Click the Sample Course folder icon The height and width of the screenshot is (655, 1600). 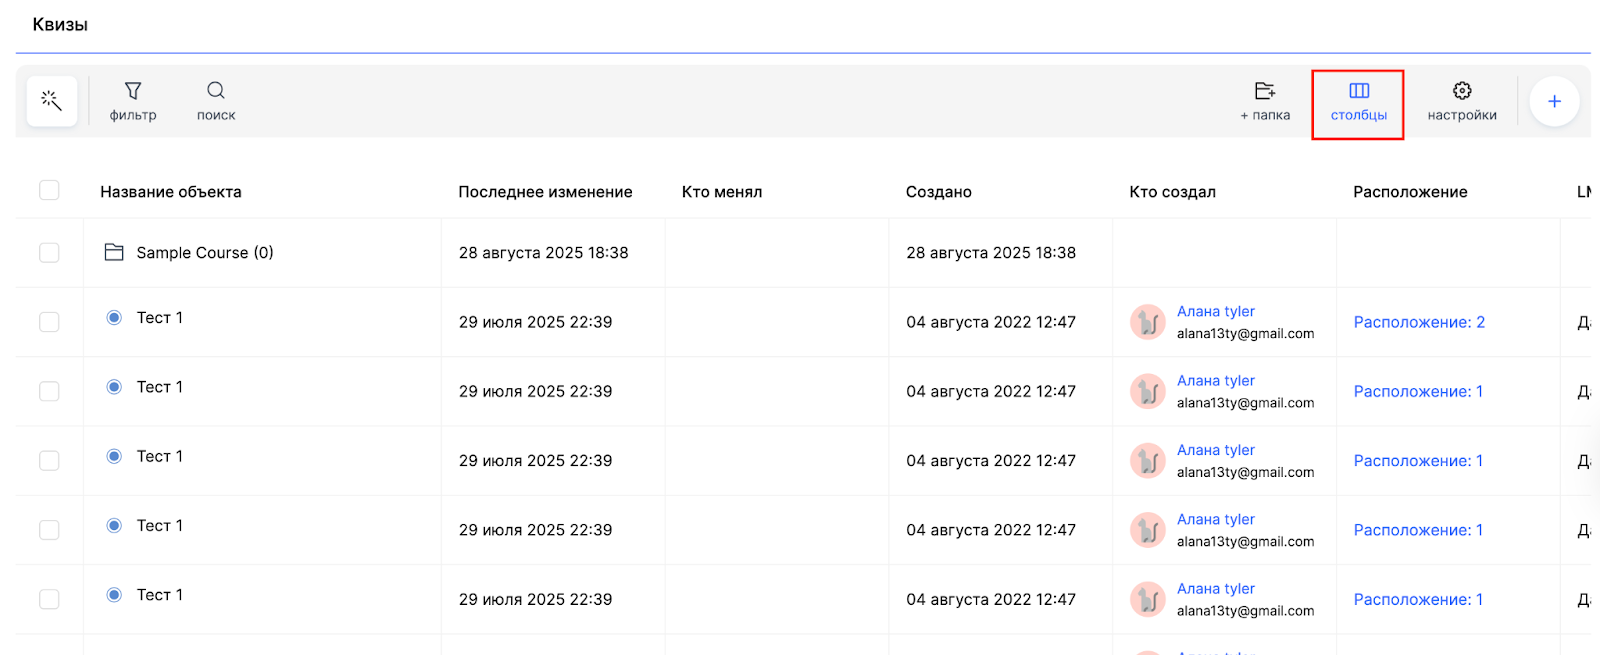pyautogui.click(x=114, y=252)
